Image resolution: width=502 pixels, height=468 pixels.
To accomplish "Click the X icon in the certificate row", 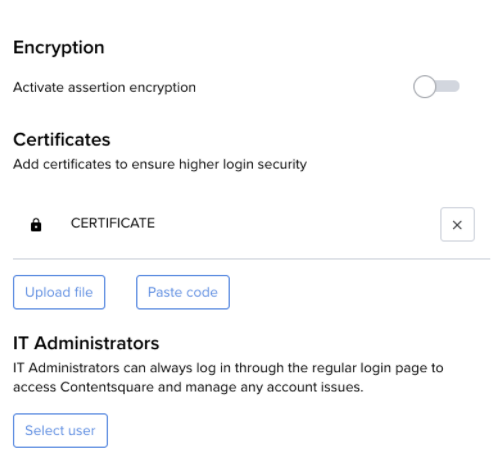I will pos(457,225).
